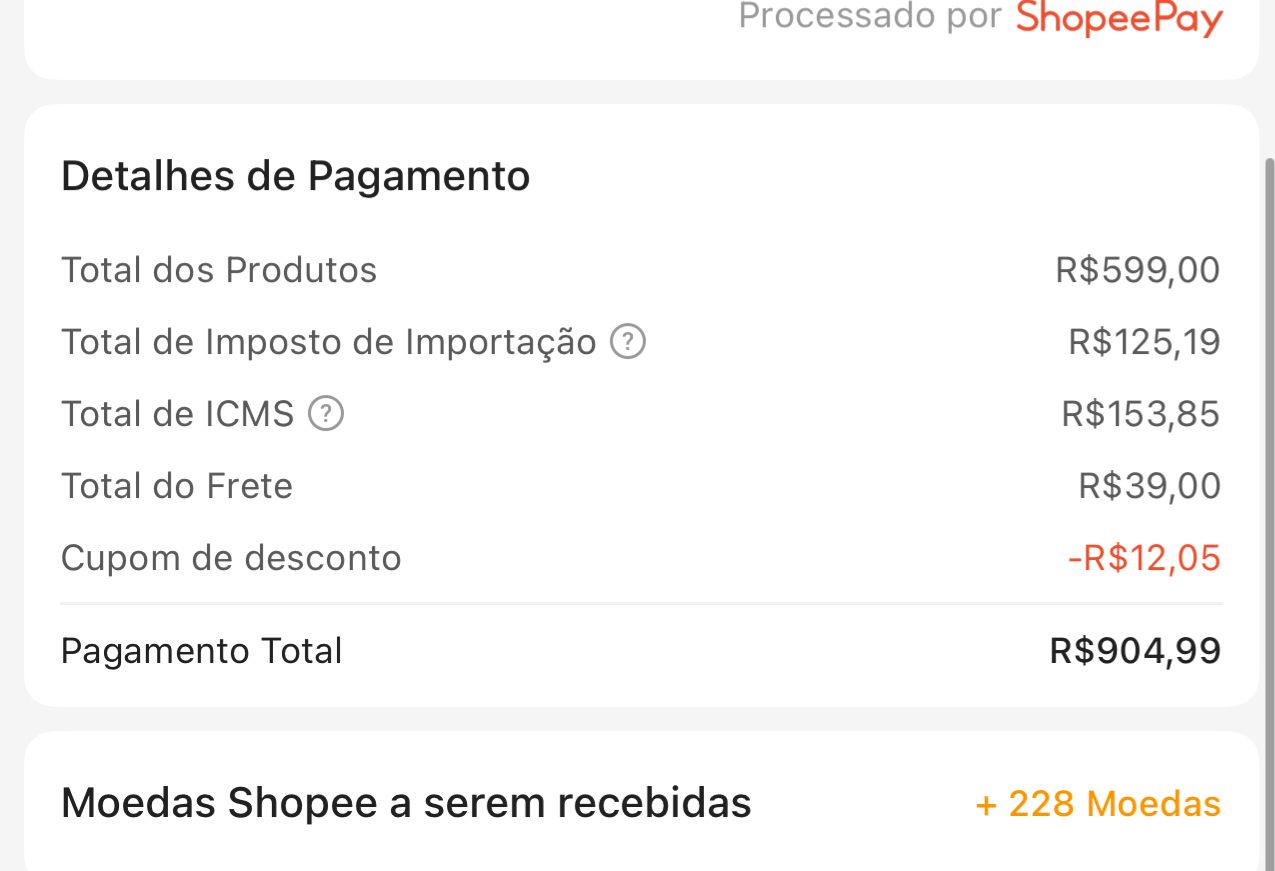Click the Total dos Produtos label
This screenshot has width=1275, height=871.
click(219, 270)
